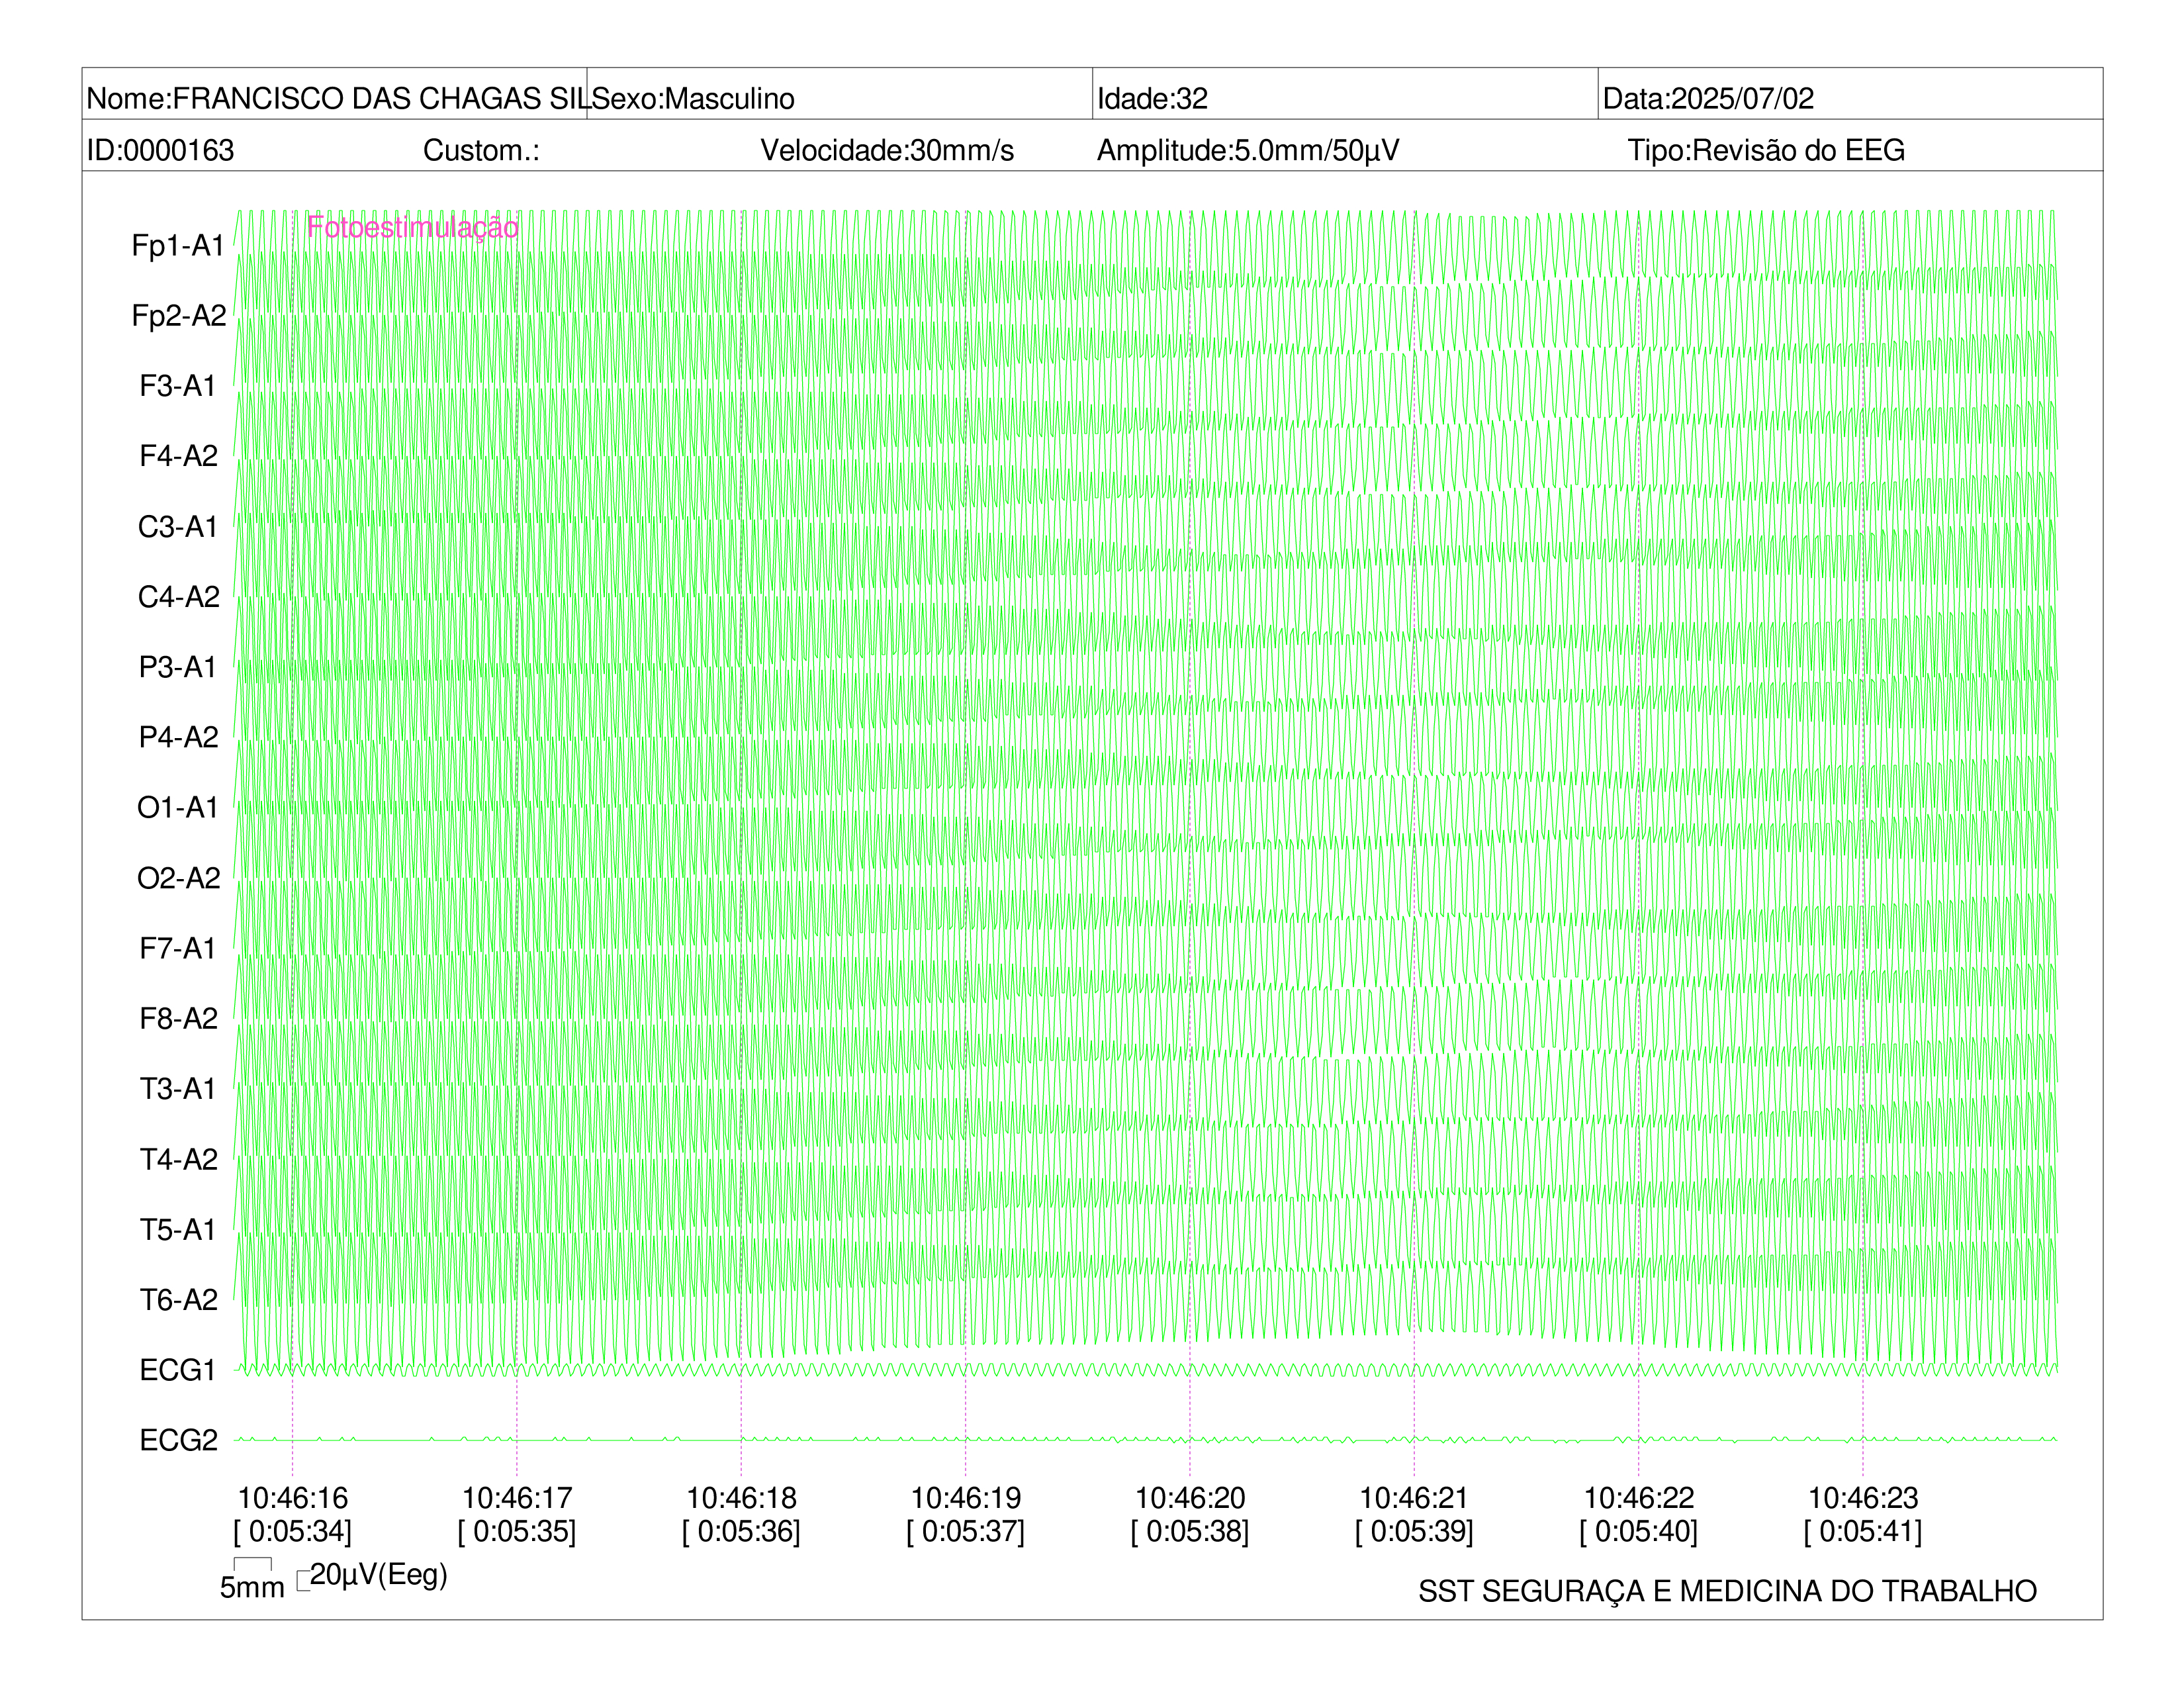Click the pink Fotoestimulação event marker
This screenshot has height=1688, width=2184.
pos(412,227)
